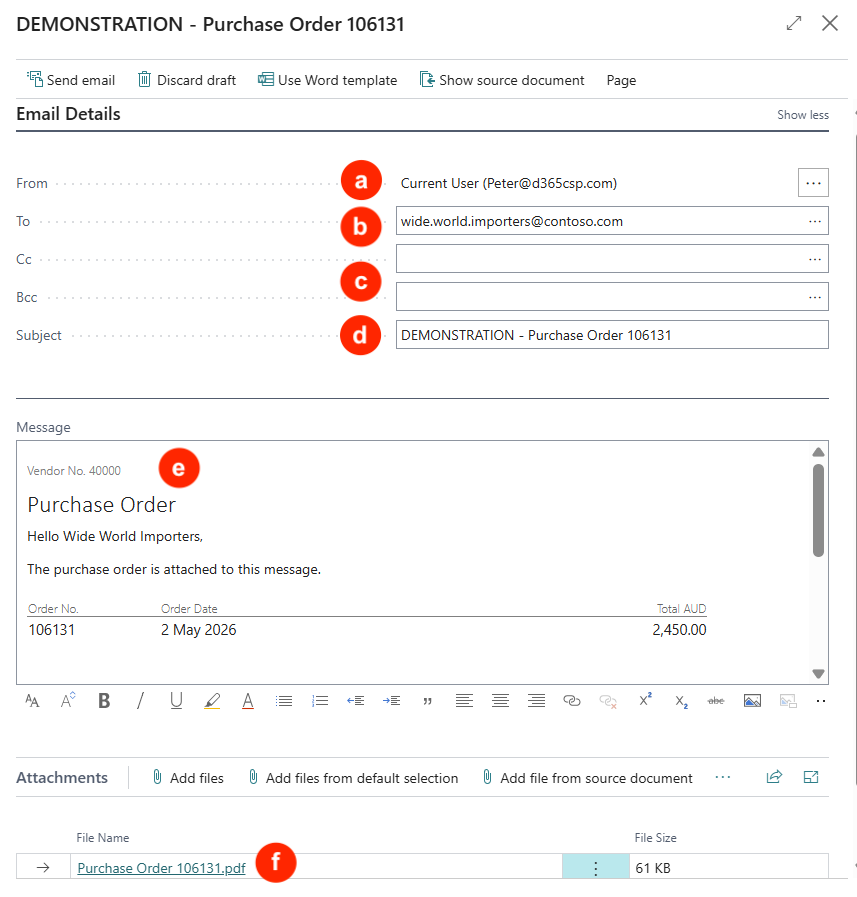This screenshot has height=897, width=857.
Task: Toggle bold formatting in message toolbar
Action: [x=104, y=701]
